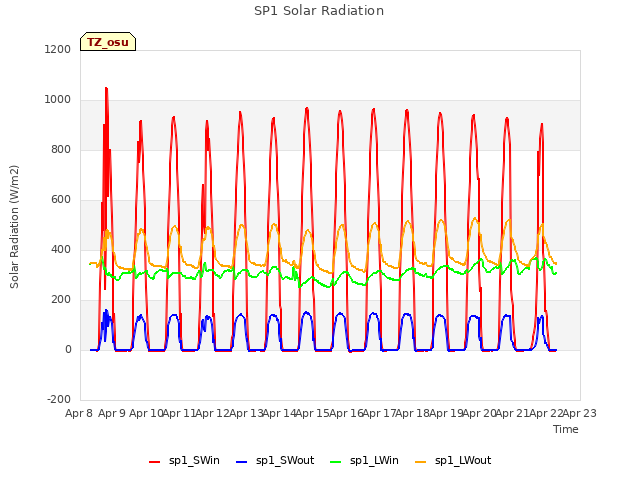Click the Solar Radiation (W/m2) axis label
This screenshot has height=480, width=640.
pyautogui.click(x=14, y=227)
